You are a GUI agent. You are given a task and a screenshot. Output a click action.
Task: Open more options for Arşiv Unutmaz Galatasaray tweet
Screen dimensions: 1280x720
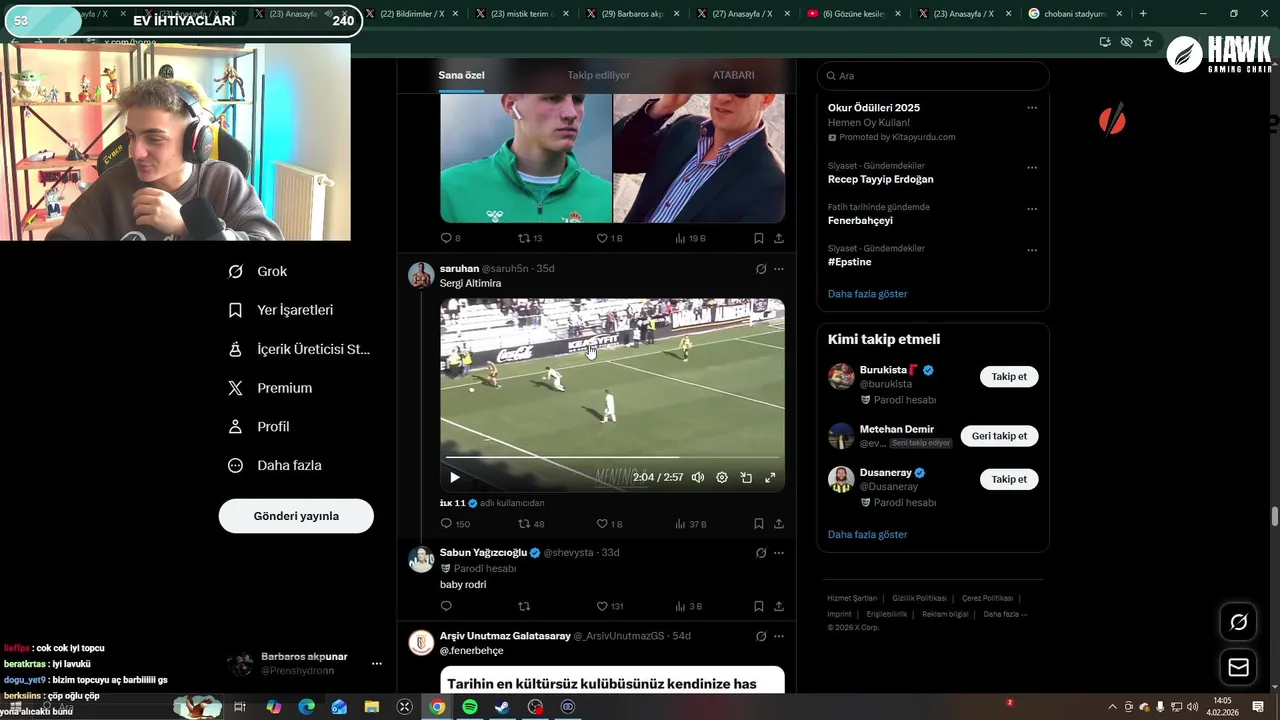pos(779,636)
